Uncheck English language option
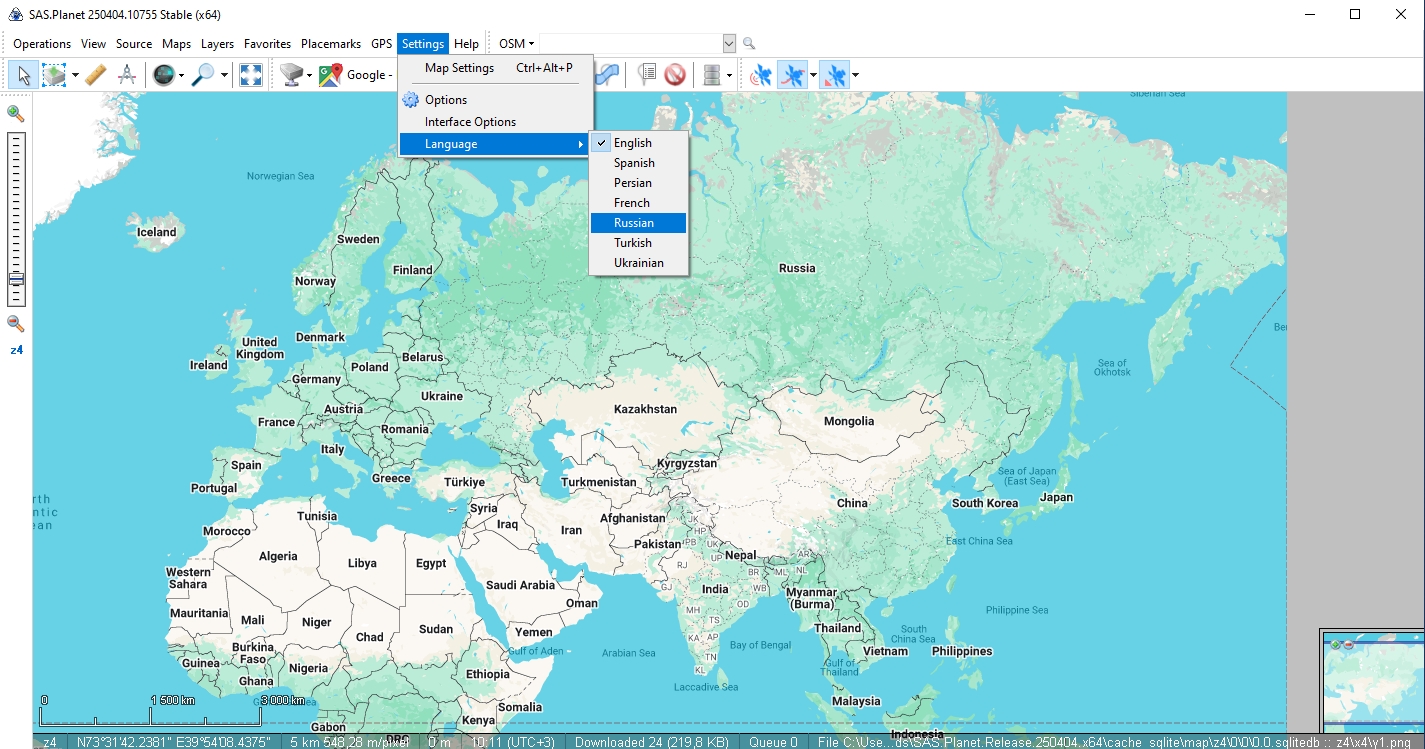The height and width of the screenshot is (749, 1425). (630, 142)
